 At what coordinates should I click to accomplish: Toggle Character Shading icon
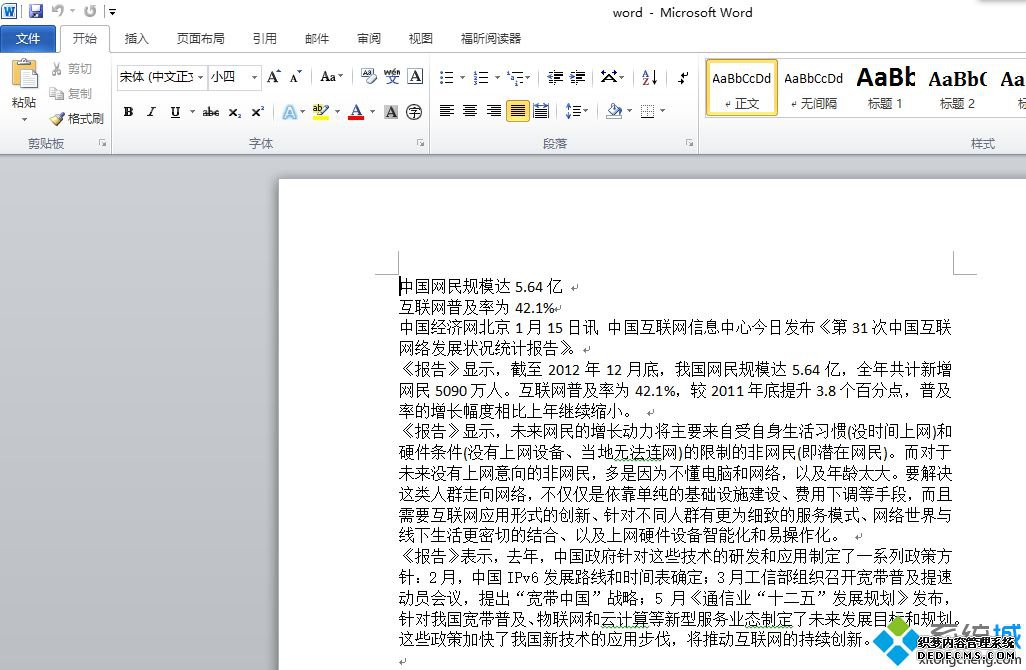pyautogui.click(x=391, y=112)
